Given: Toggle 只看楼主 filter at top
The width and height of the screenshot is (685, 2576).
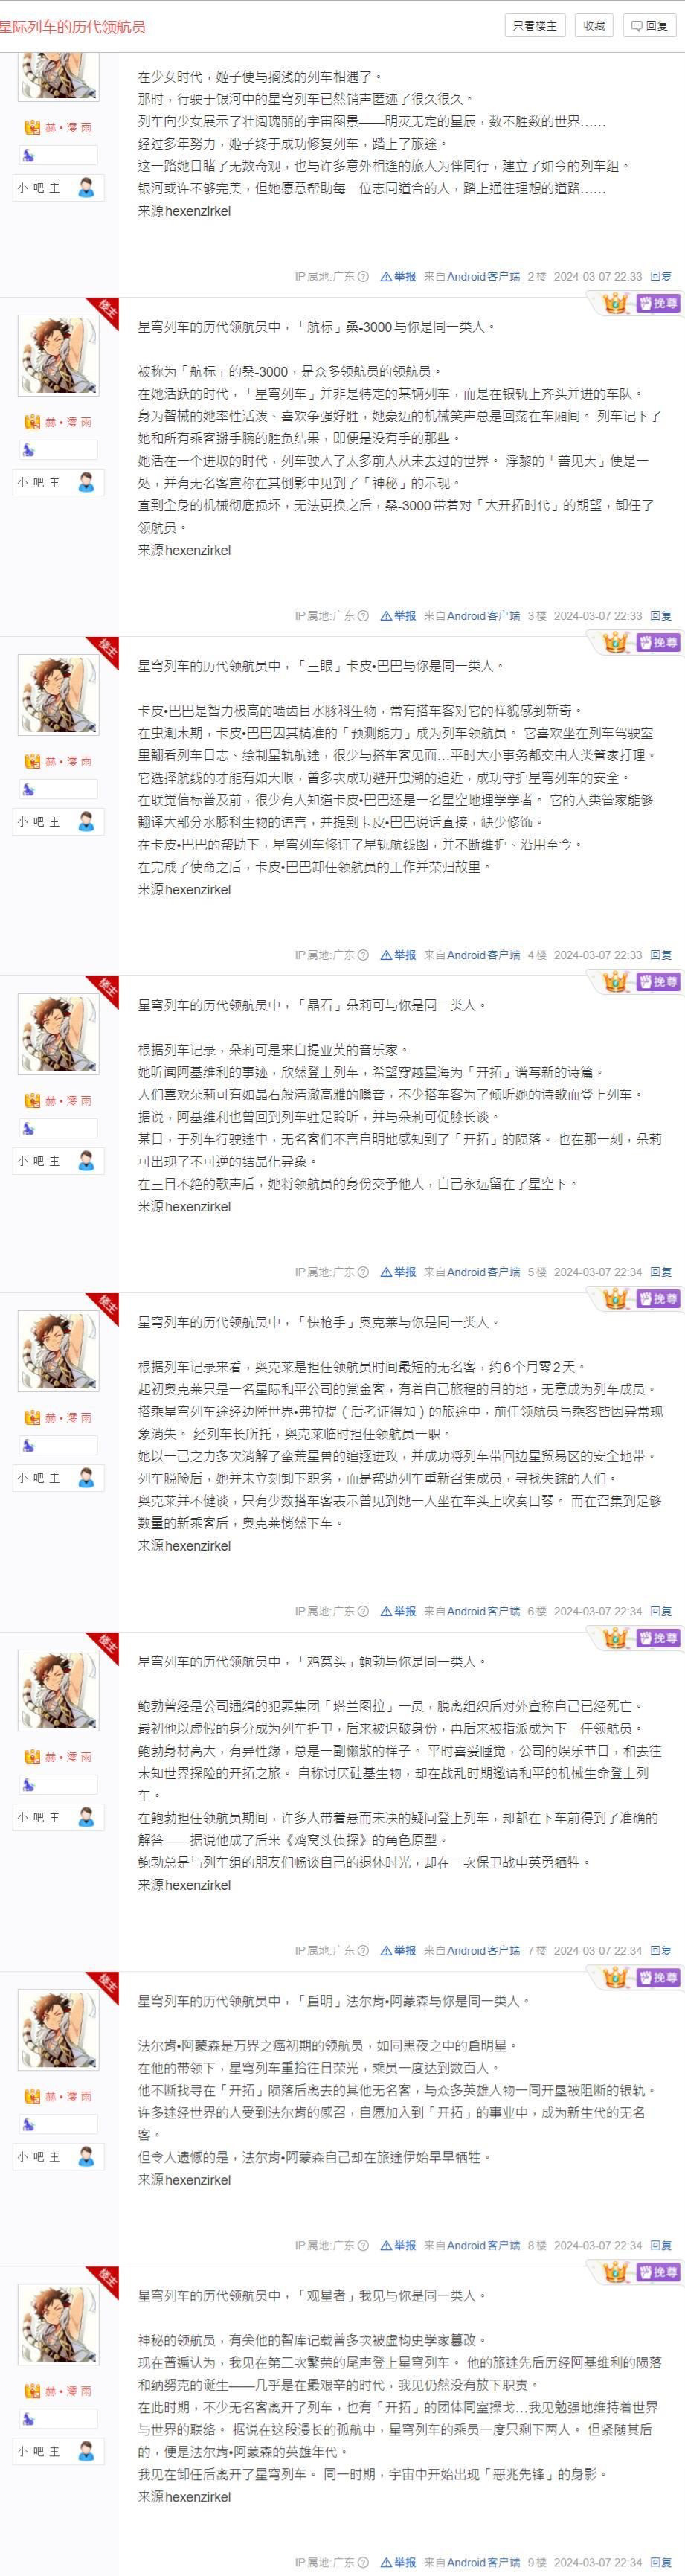Looking at the screenshot, I should point(535,26).
